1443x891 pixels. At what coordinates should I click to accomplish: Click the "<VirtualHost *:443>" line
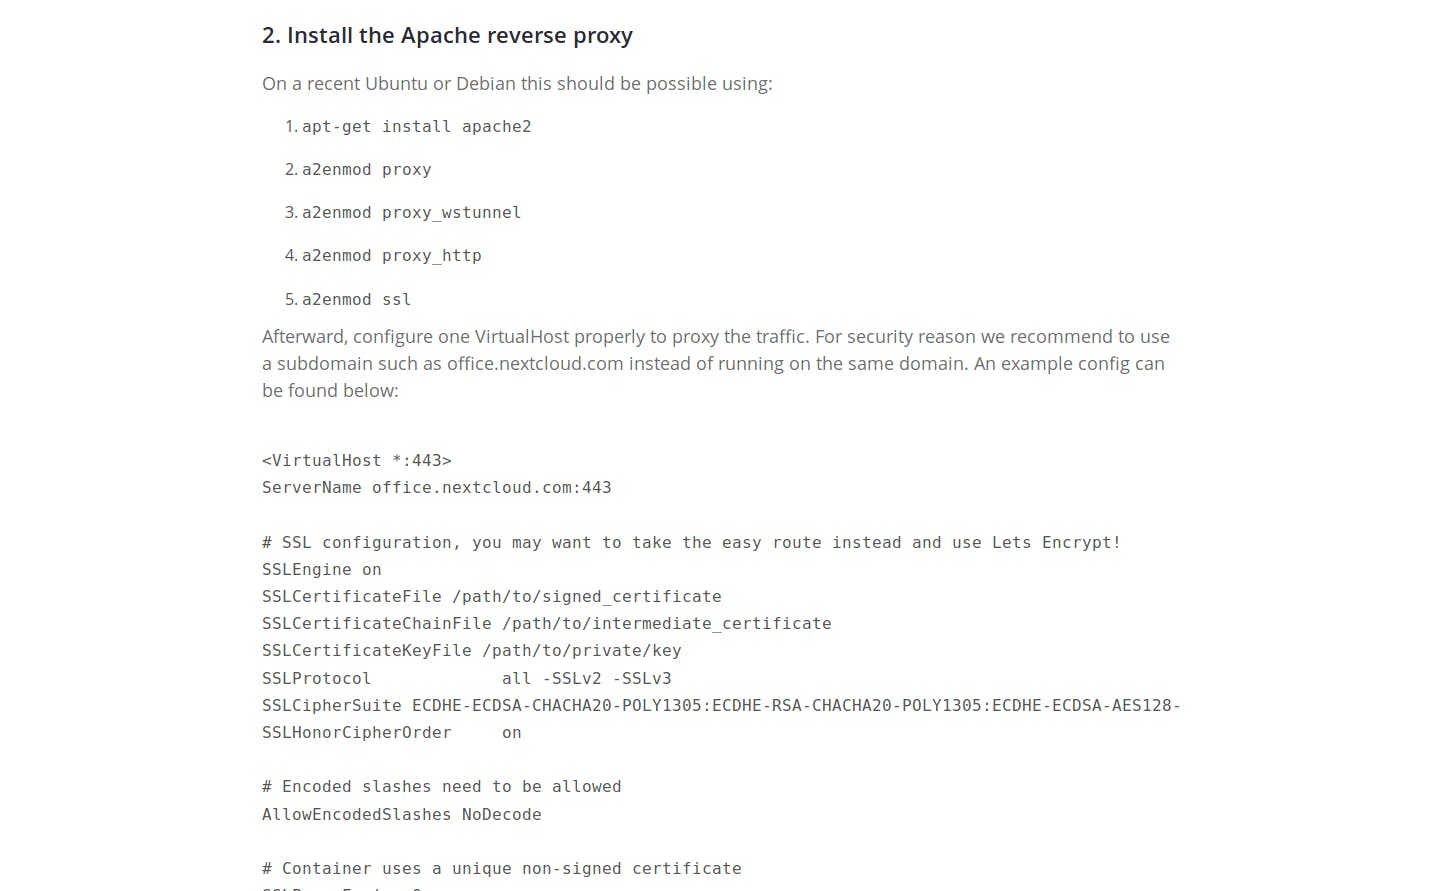click(356, 461)
